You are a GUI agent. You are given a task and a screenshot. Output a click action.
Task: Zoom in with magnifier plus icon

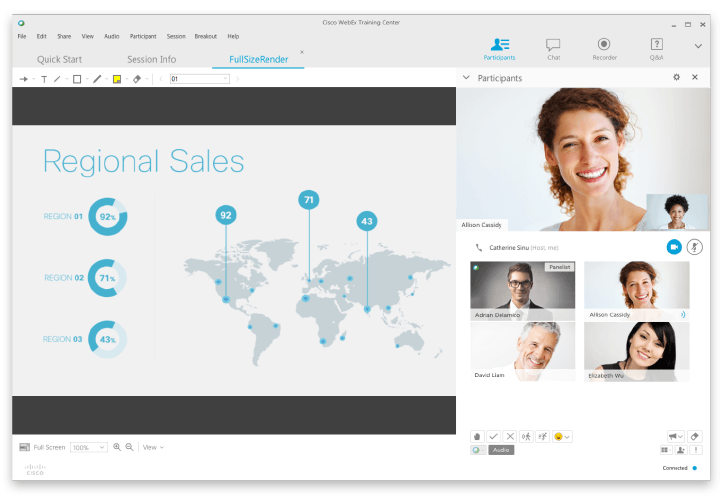[x=117, y=447]
